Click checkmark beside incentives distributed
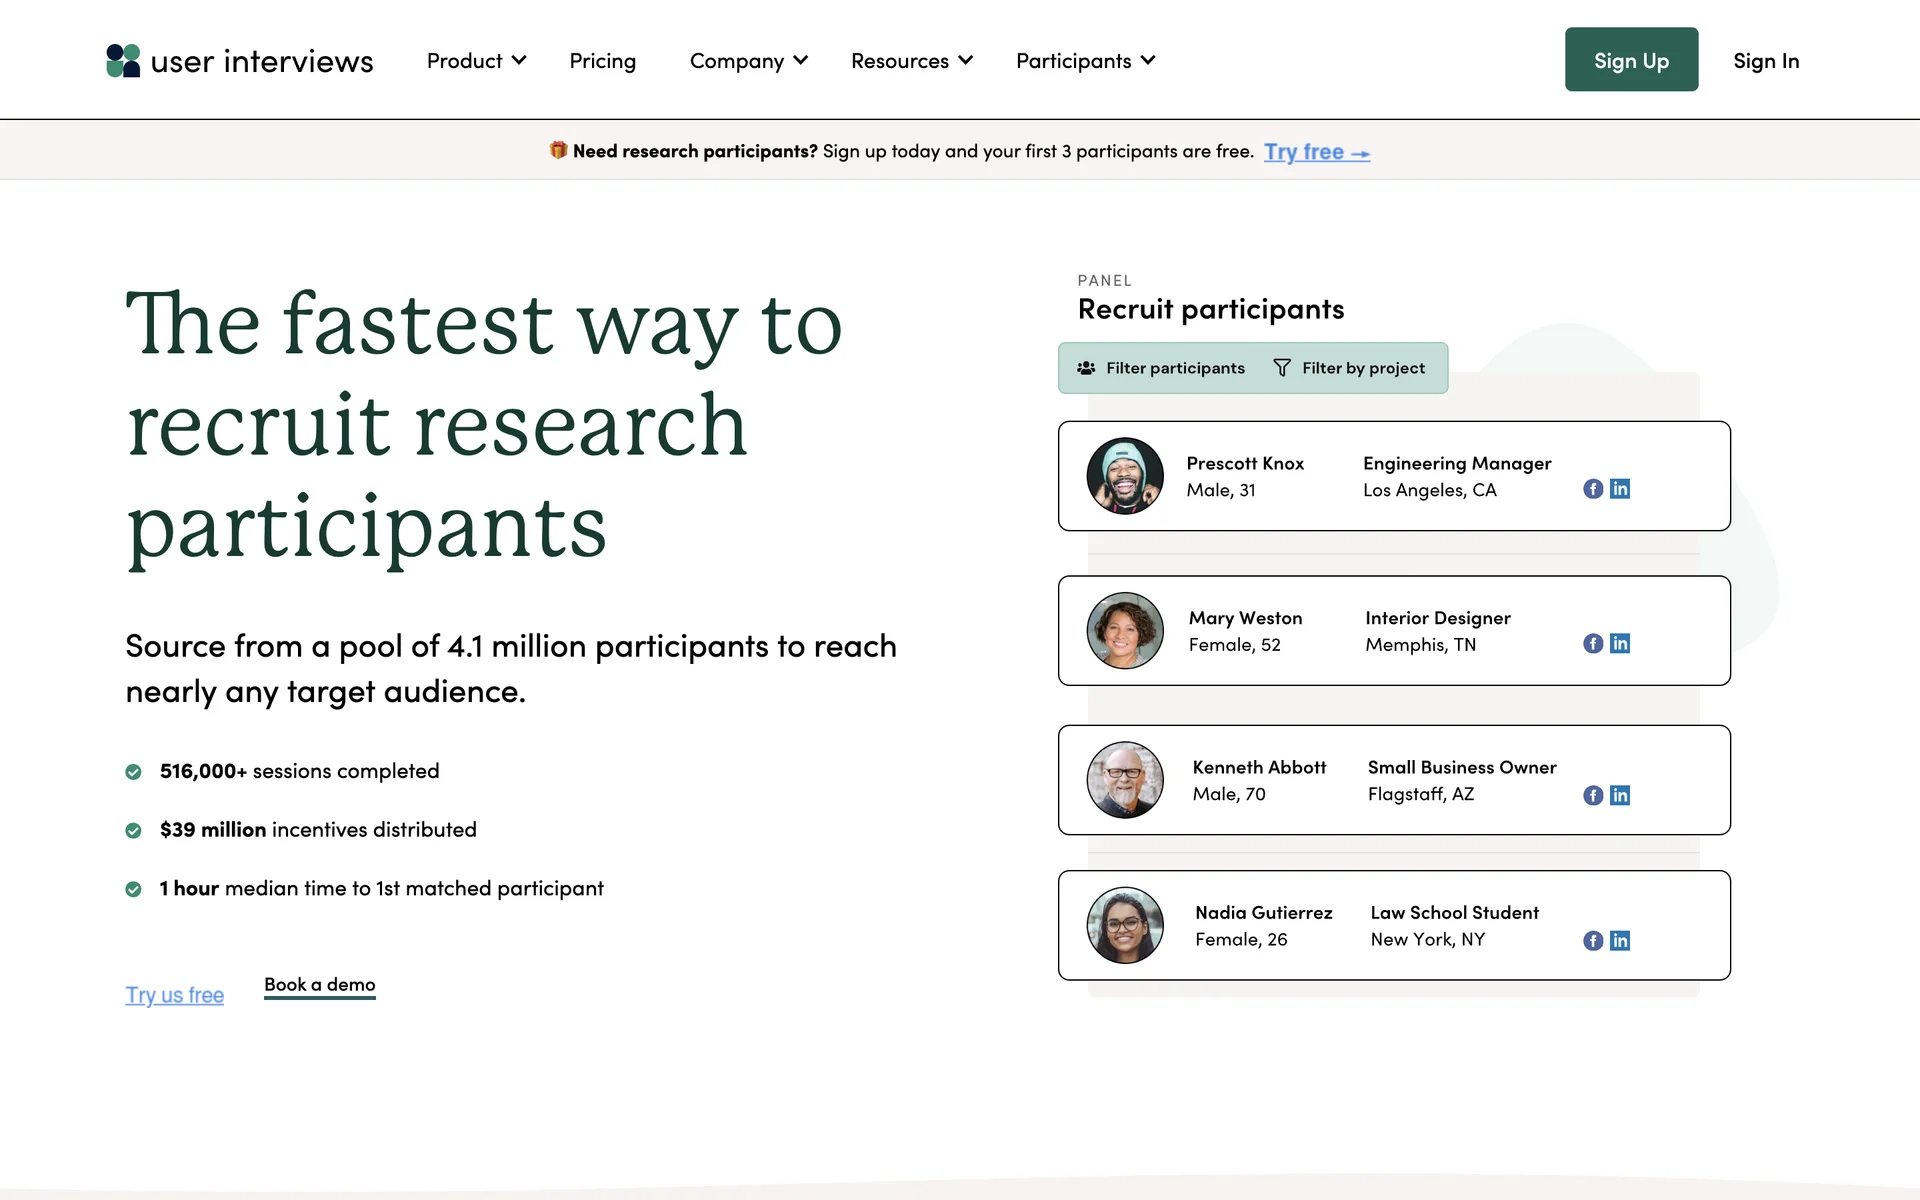Image resolution: width=1920 pixels, height=1200 pixels. tap(133, 831)
